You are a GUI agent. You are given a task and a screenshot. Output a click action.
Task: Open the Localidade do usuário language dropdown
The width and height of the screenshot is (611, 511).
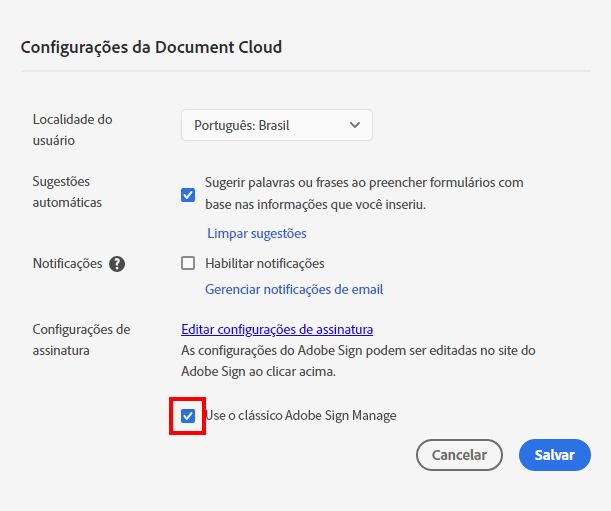click(x=277, y=125)
